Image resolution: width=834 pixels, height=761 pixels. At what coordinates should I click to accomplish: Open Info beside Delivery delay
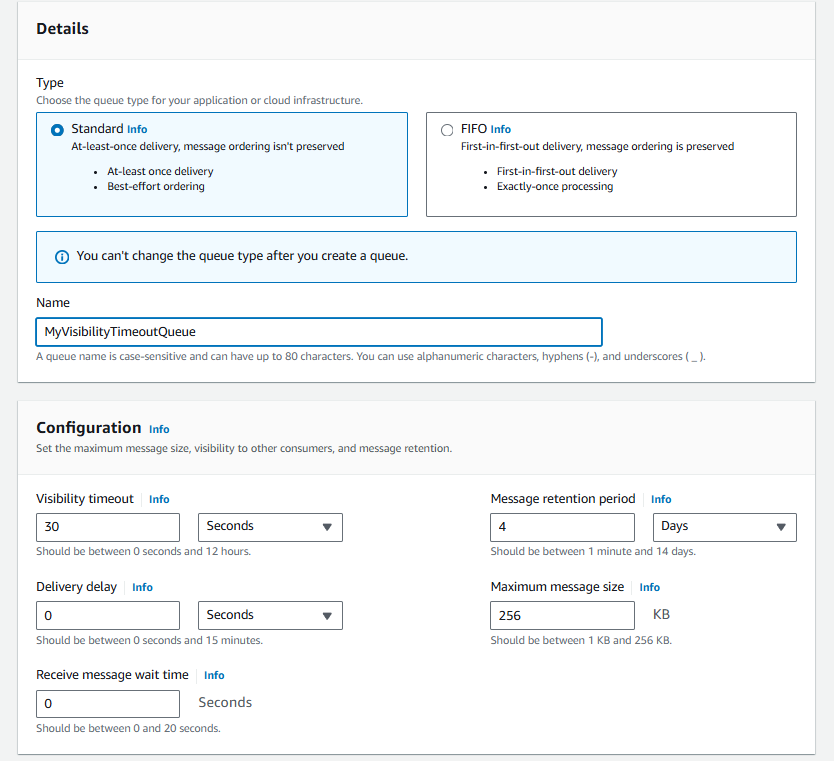click(142, 587)
